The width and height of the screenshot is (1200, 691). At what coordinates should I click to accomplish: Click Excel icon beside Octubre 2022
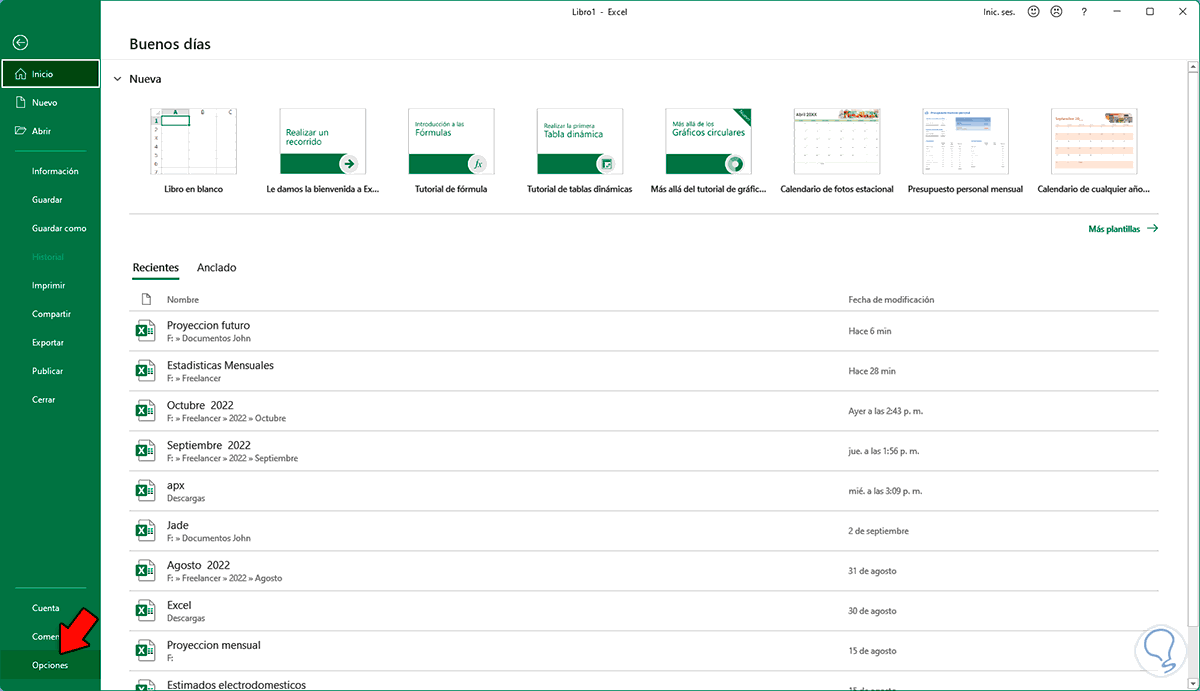(145, 411)
